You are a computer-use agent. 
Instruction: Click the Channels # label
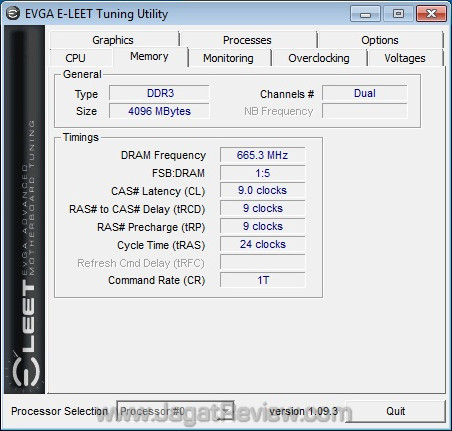coord(287,94)
